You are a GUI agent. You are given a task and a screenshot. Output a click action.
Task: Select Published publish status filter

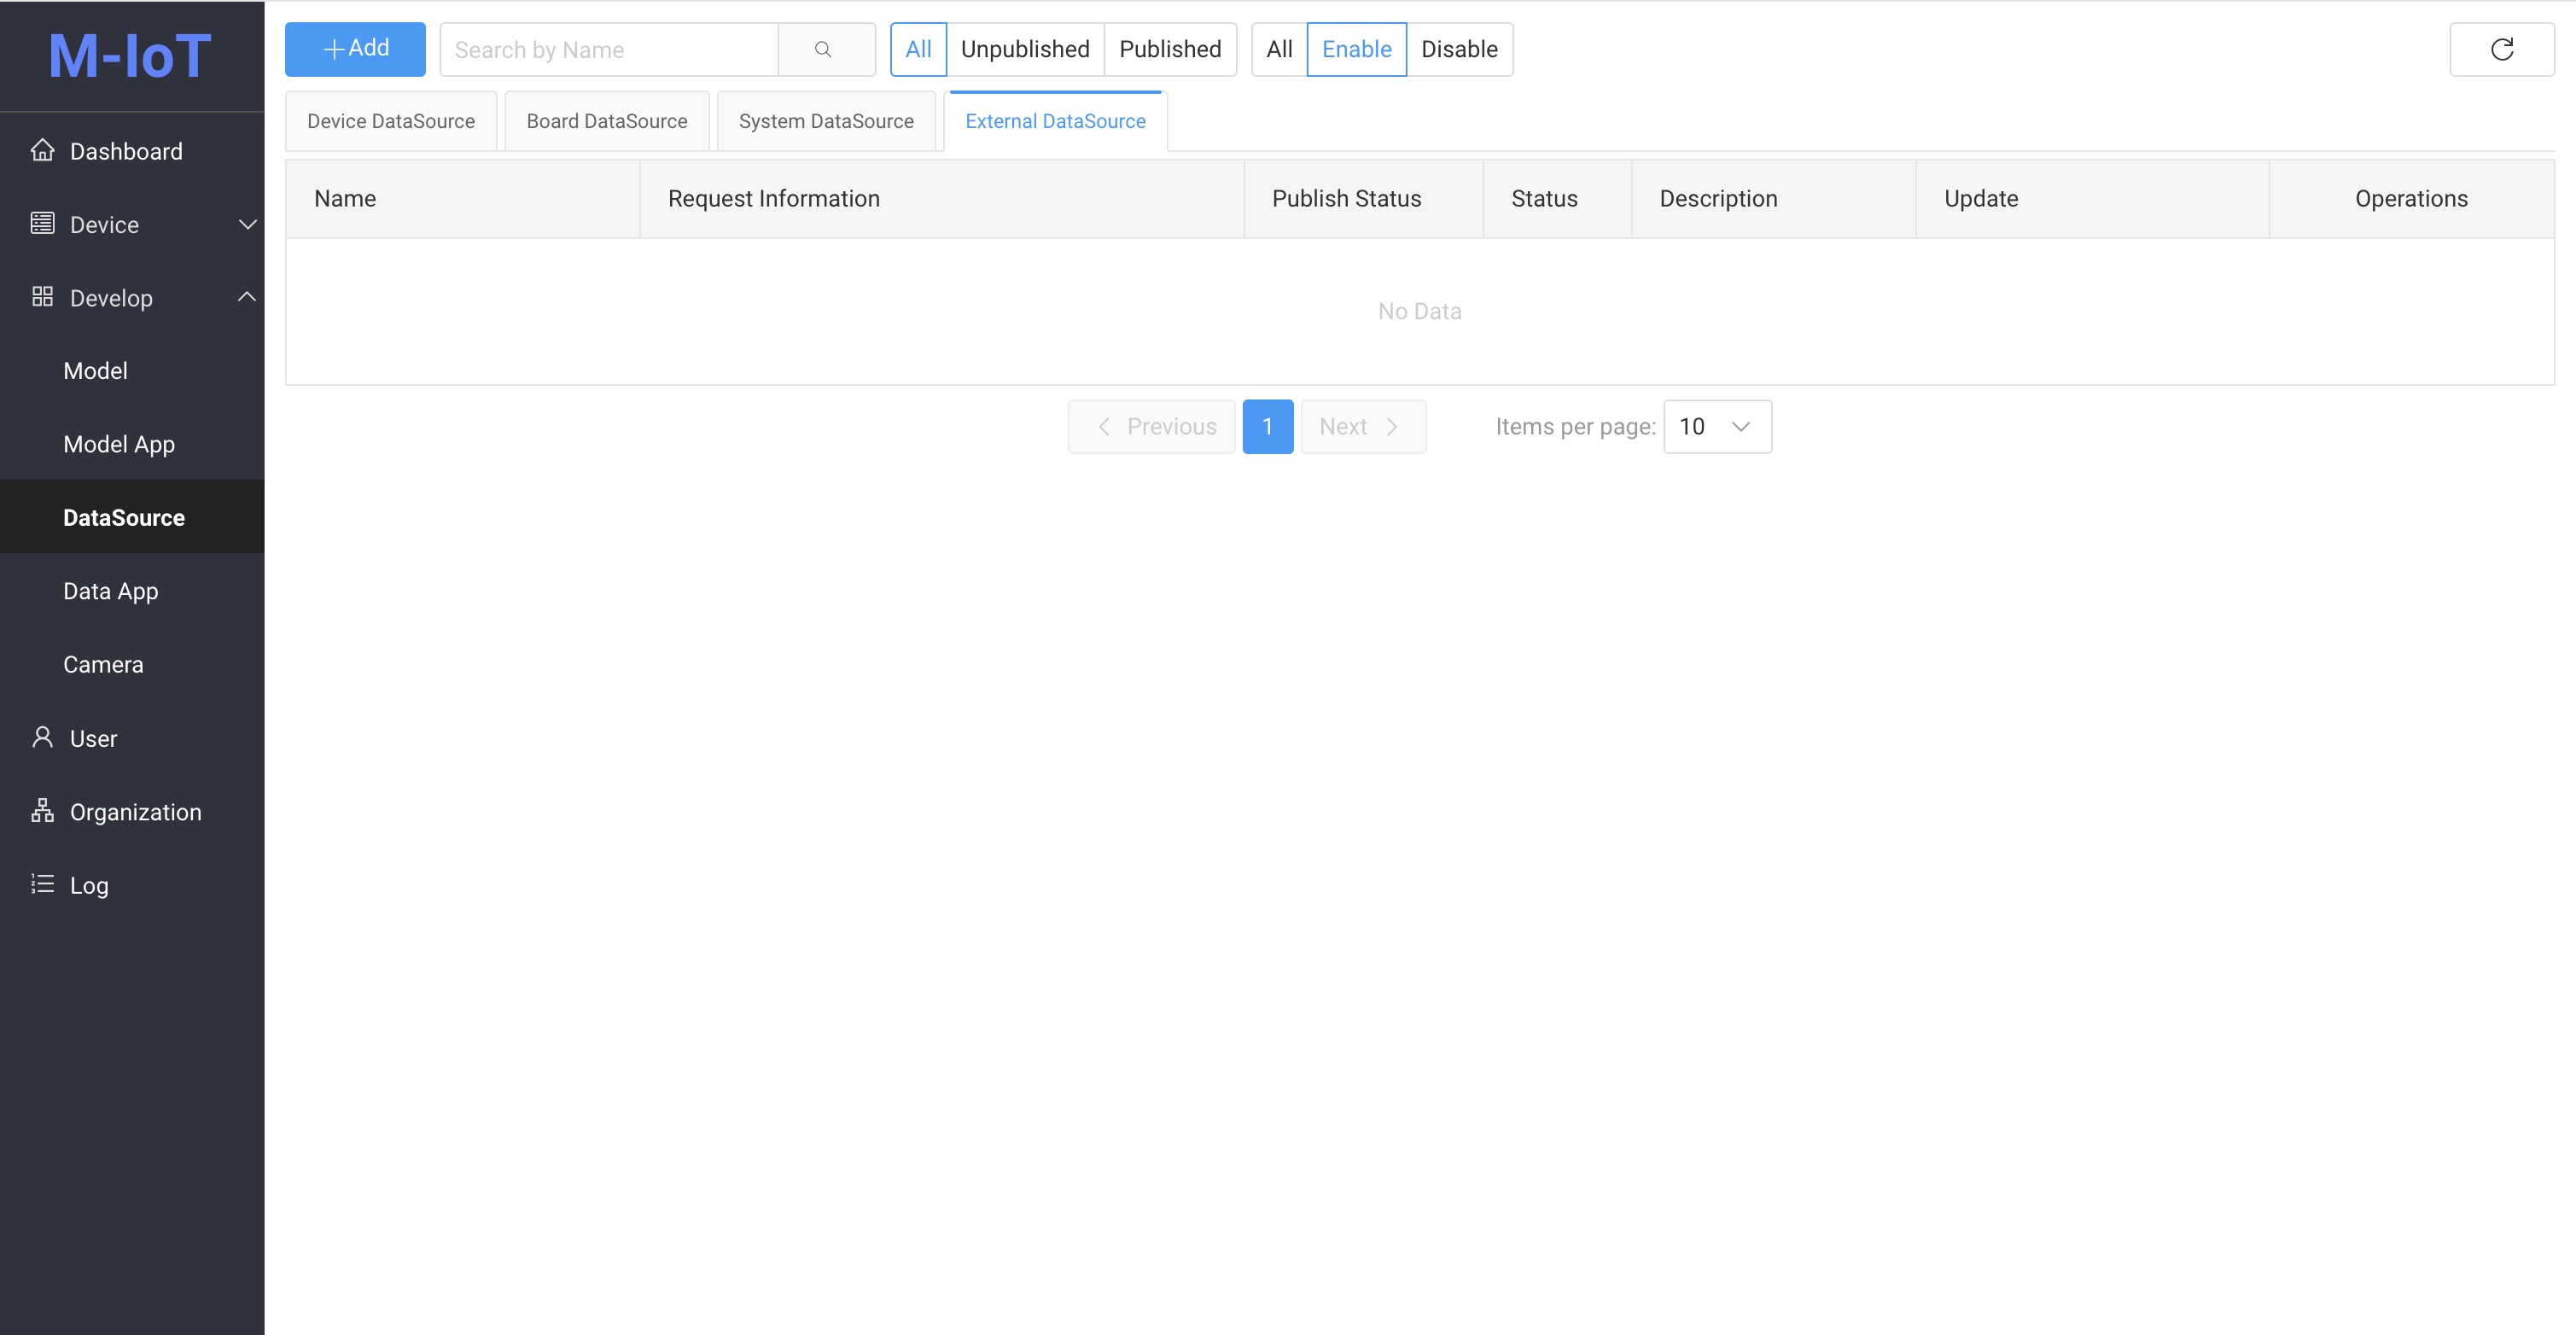1171,50
